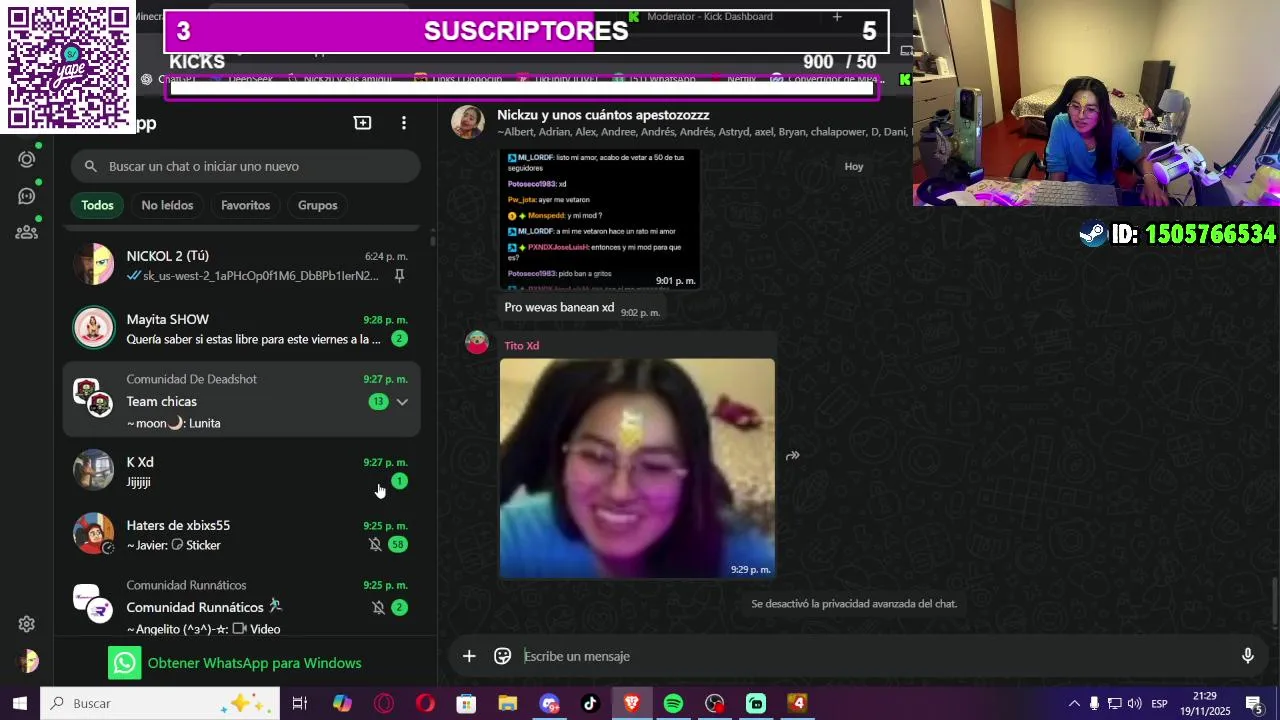Click the Comunidad De Deadshot community label
This screenshot has width=1280, height=720.
click(x=191, y=379)
